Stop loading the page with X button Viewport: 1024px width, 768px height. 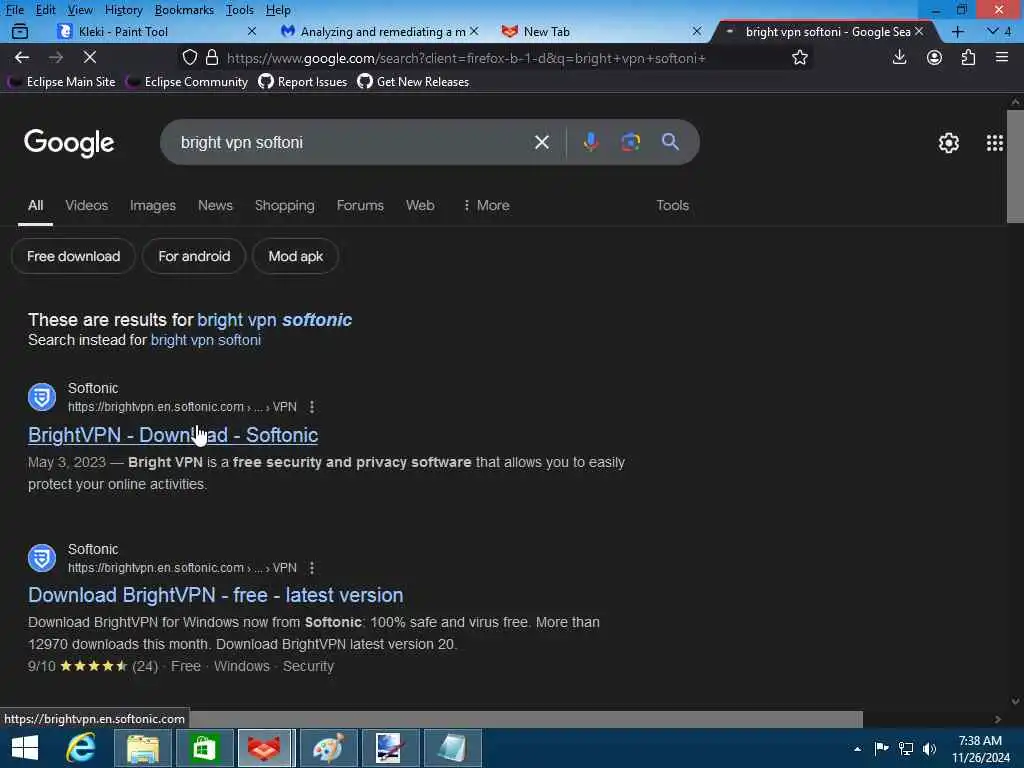pos(89,57)
